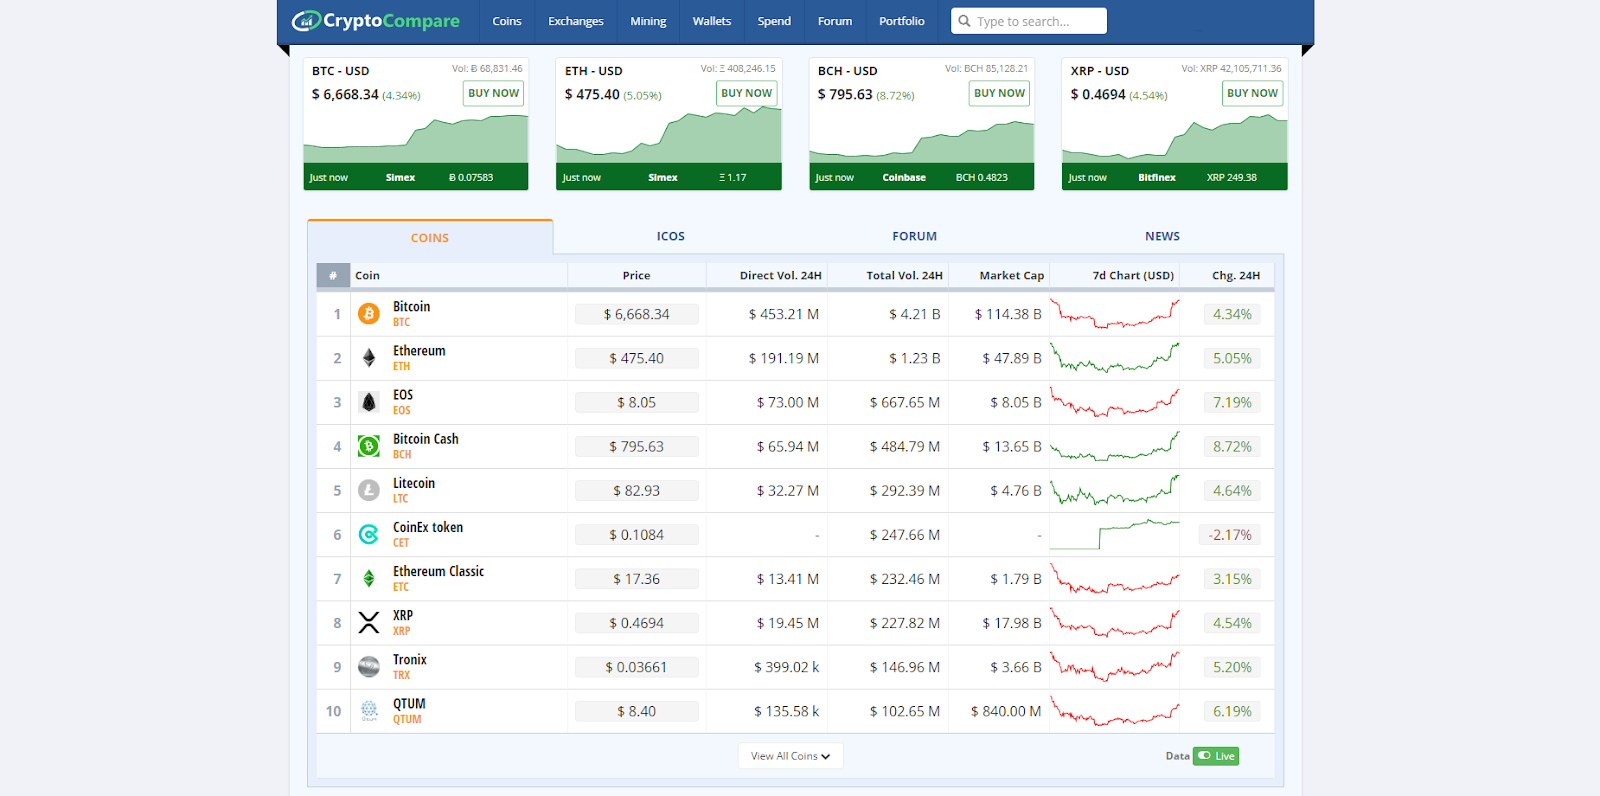This screenshot has width=1600, height=796.
Task: Click the Litecoin silver icon
Action: (x=369, y=490)
